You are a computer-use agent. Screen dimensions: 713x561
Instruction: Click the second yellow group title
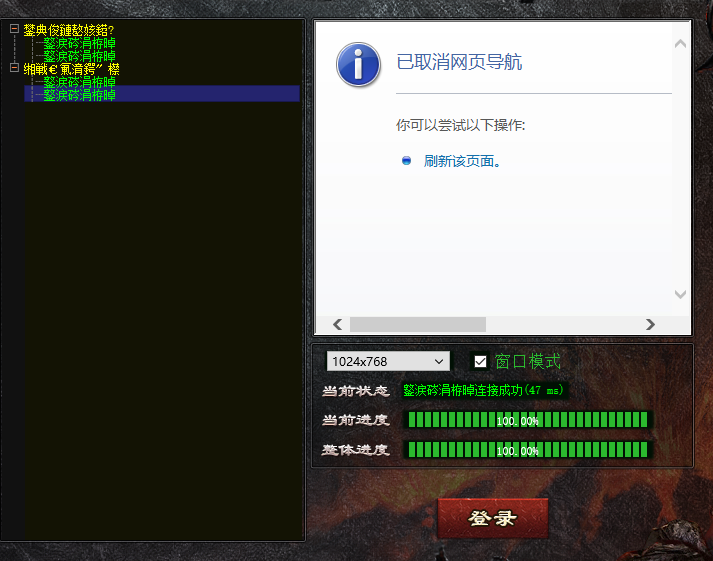point(71,69)
